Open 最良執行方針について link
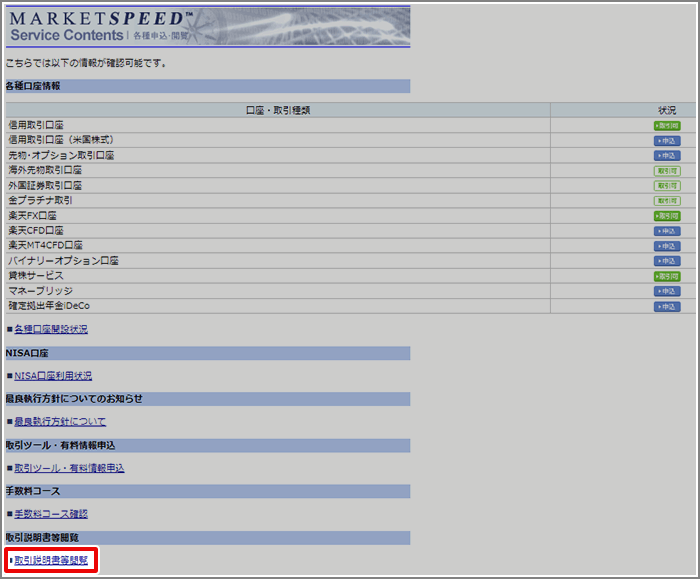700x579 pixels. point(60,421)
